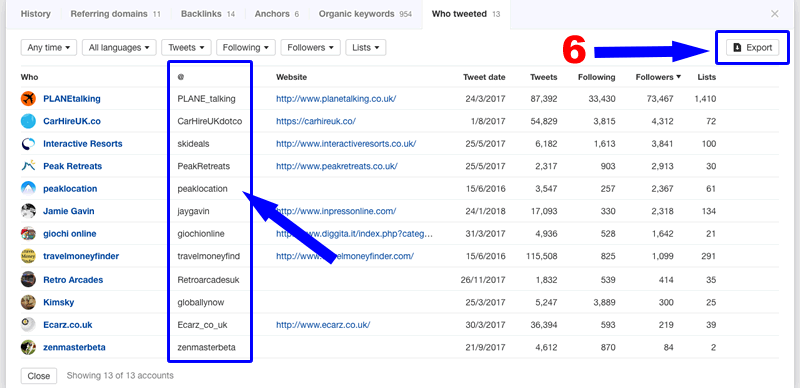Switch to the History tab
800x388 pixels.
[36, 14]
